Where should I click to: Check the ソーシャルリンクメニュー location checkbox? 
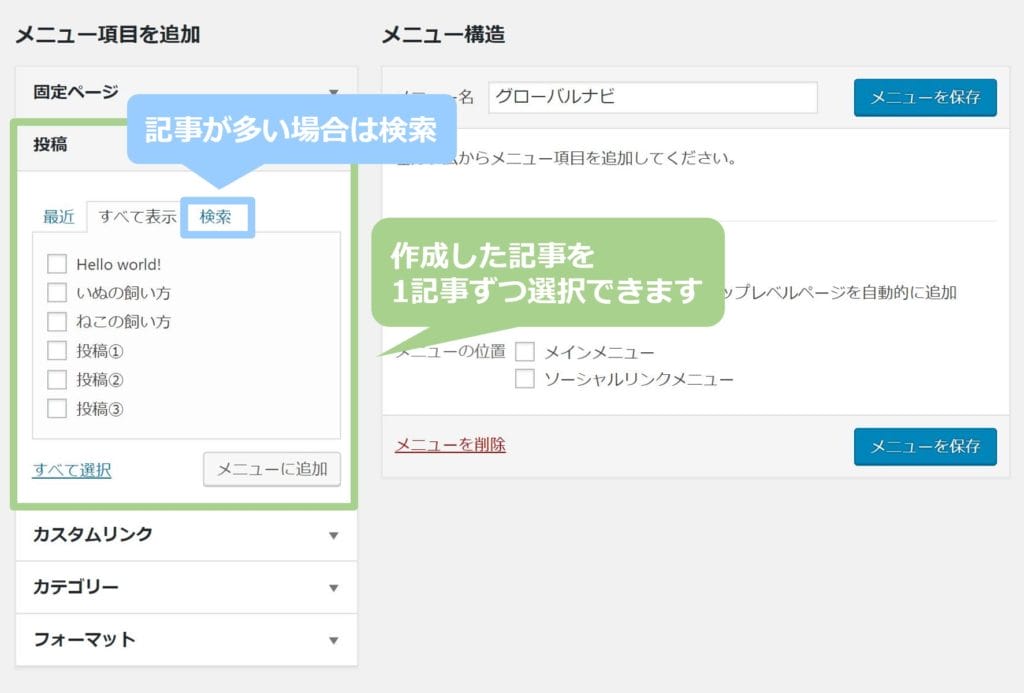525,379
